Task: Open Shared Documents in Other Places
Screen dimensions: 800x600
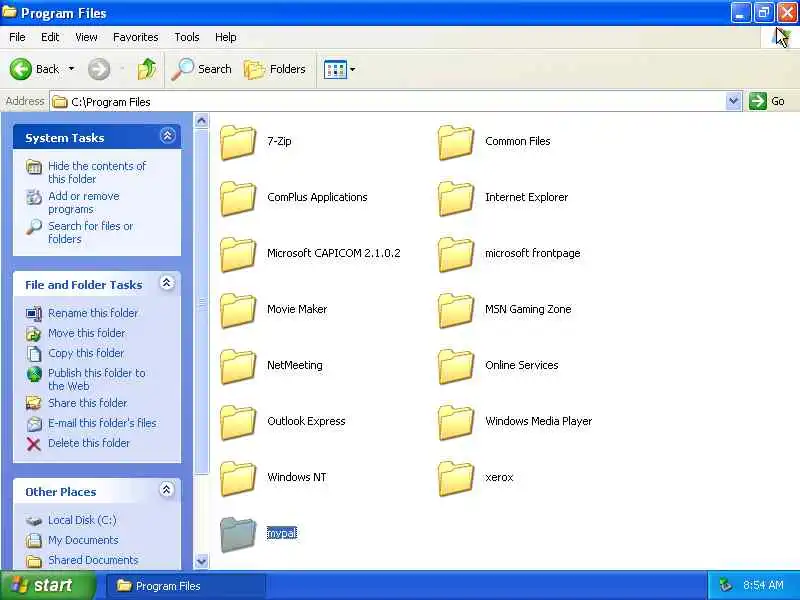Action: coord(93,559)
